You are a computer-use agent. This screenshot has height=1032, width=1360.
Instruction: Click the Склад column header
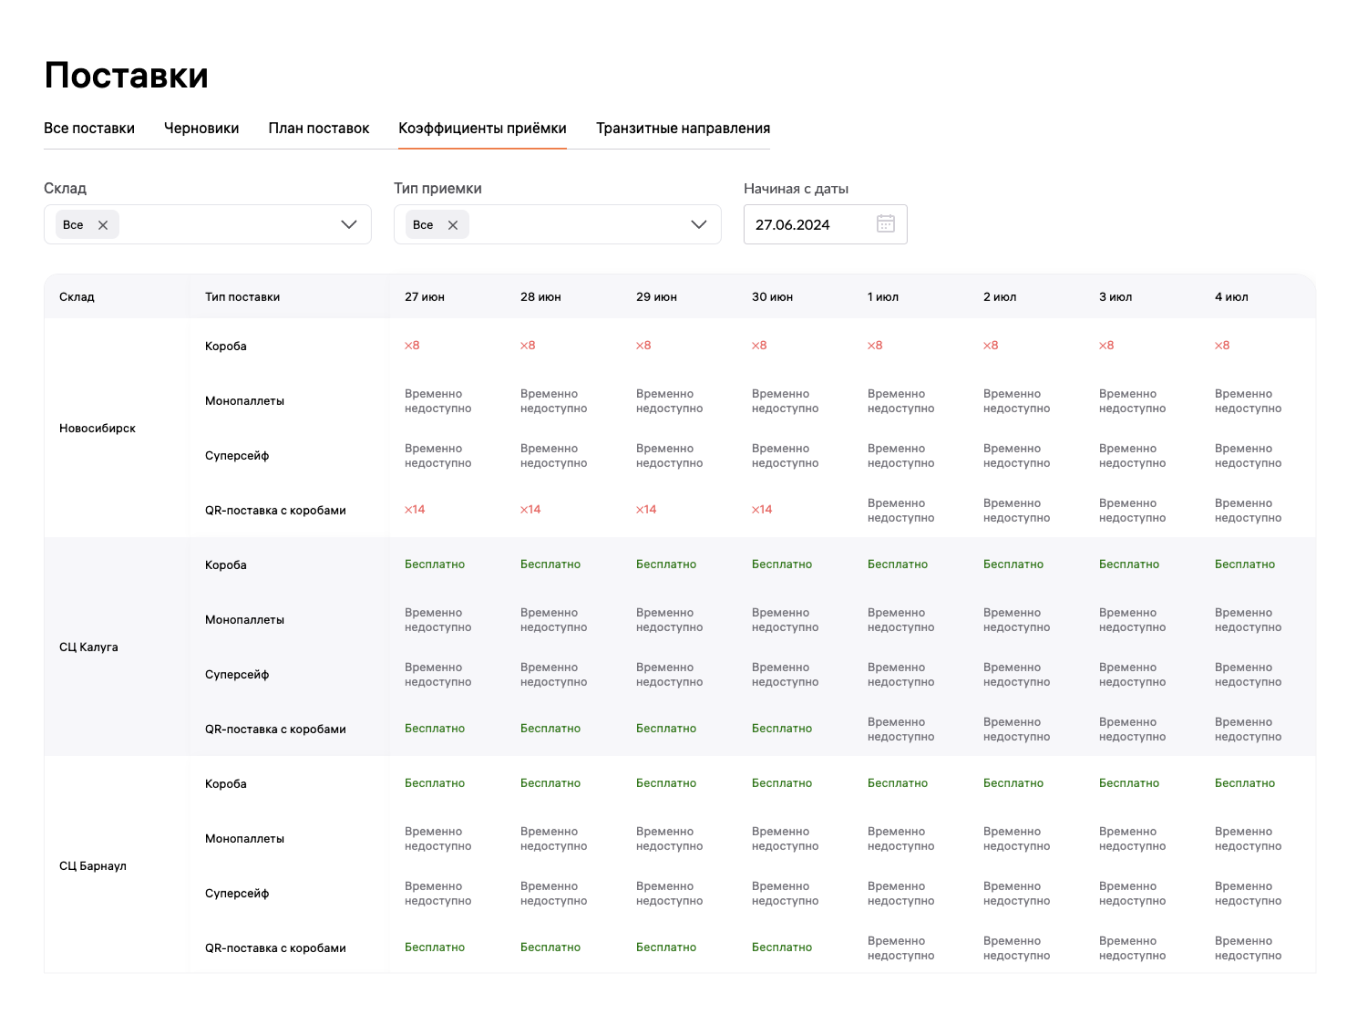coord(77,297)
